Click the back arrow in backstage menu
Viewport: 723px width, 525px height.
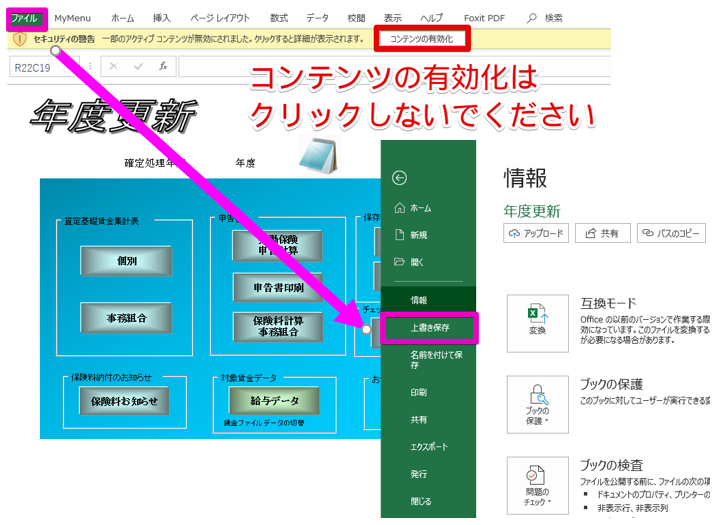pyautogui.click(x=400, y=178)
